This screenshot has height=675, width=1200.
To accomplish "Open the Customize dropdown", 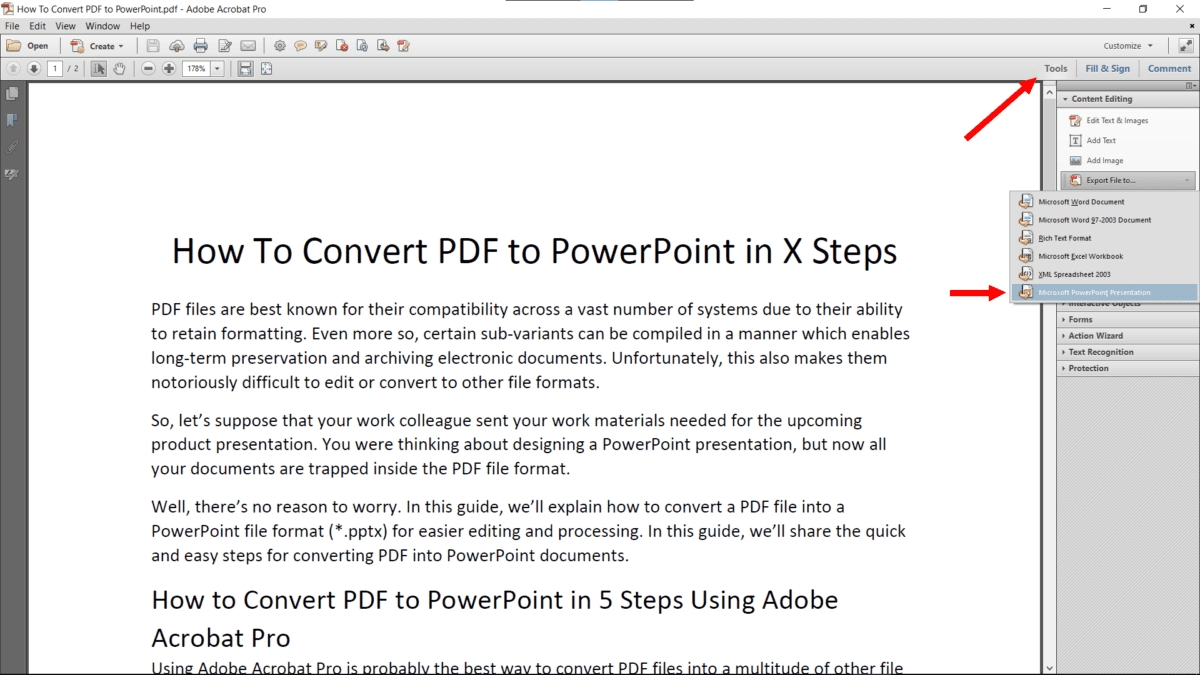I will click(1128, 46).
